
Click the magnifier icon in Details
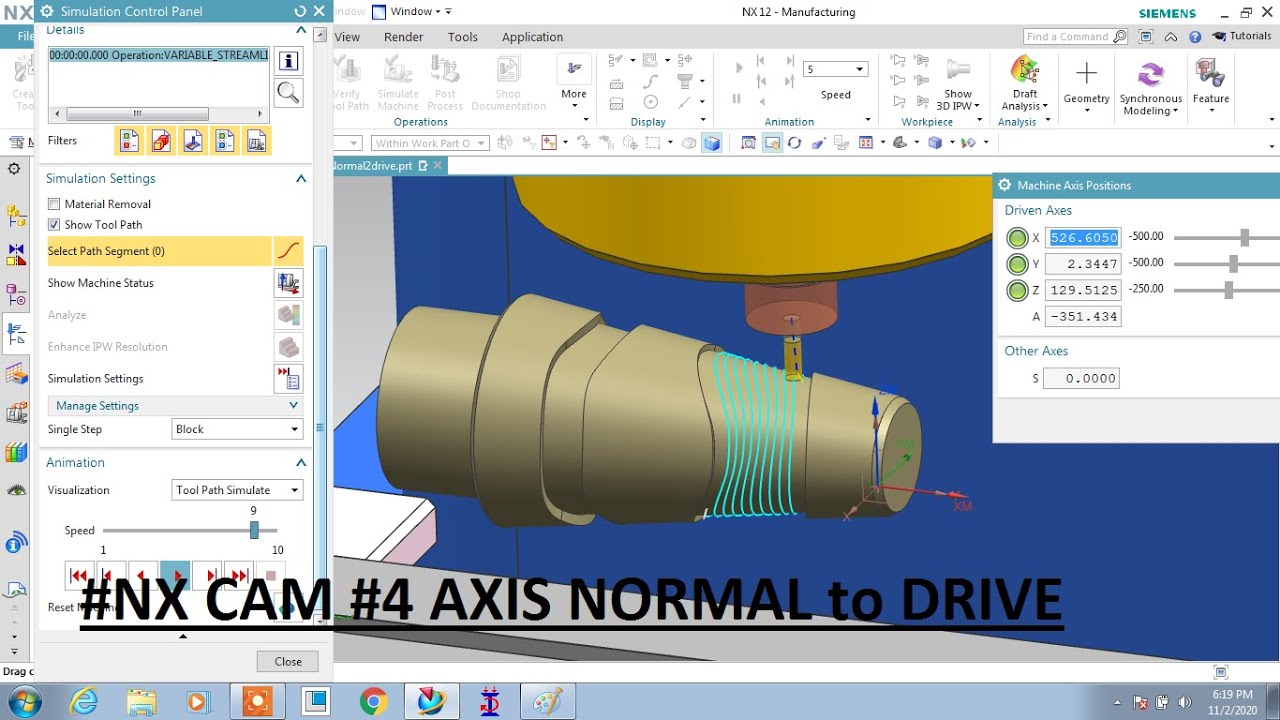pyautogui.click(x=289, y=93)
